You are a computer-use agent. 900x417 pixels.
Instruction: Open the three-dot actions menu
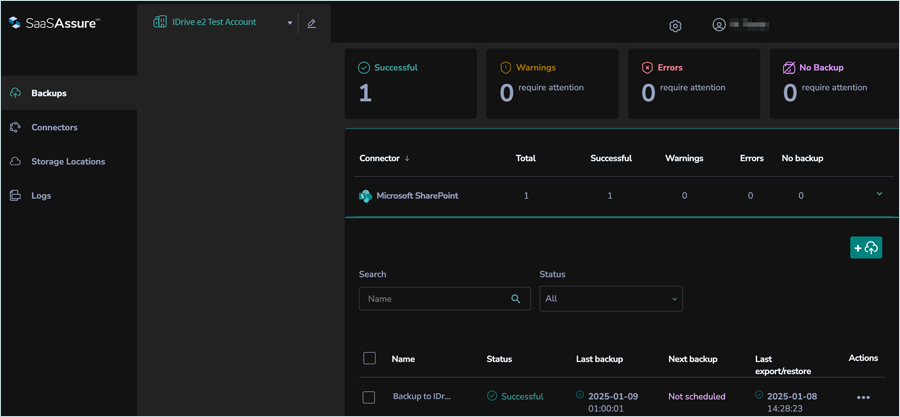point(863,397)
